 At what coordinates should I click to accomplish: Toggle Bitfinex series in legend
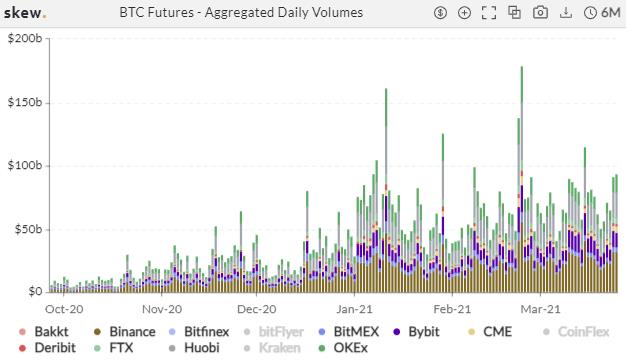199,331
